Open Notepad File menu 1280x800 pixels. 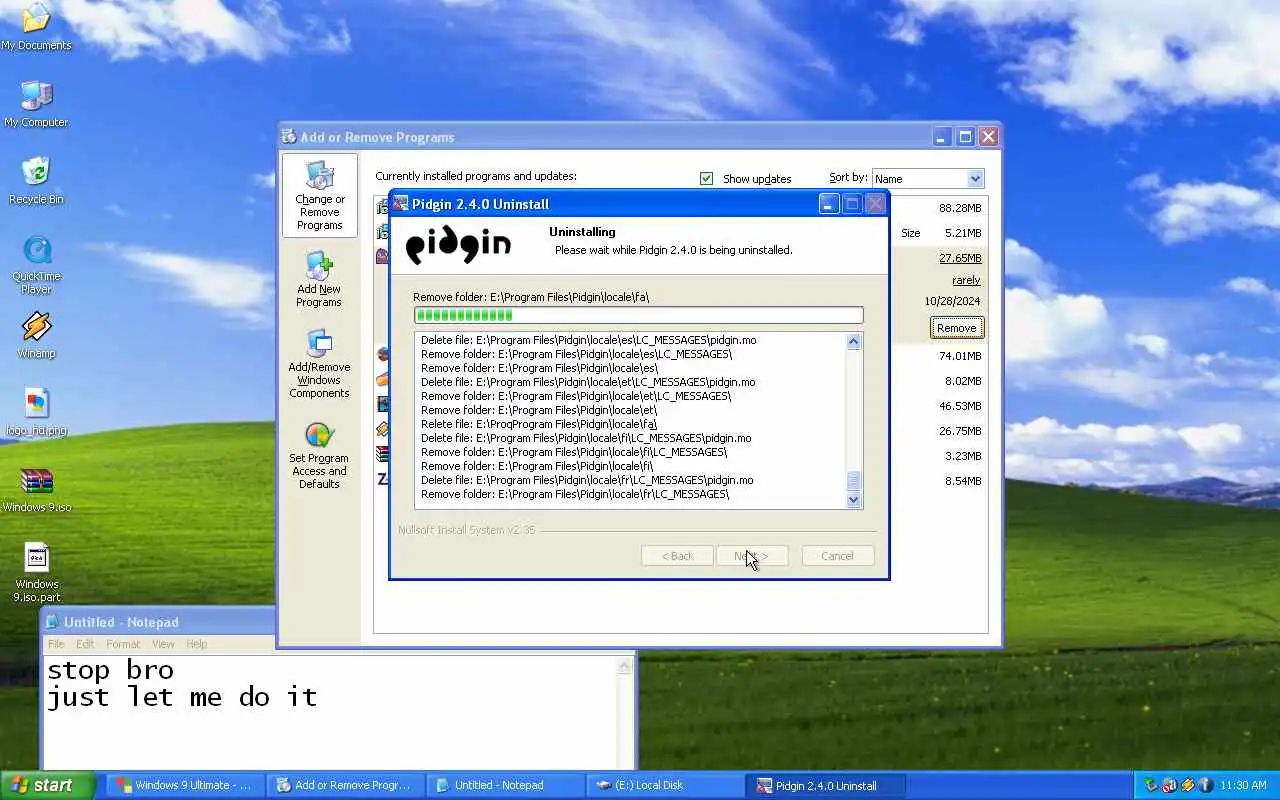tap(56, 644)
